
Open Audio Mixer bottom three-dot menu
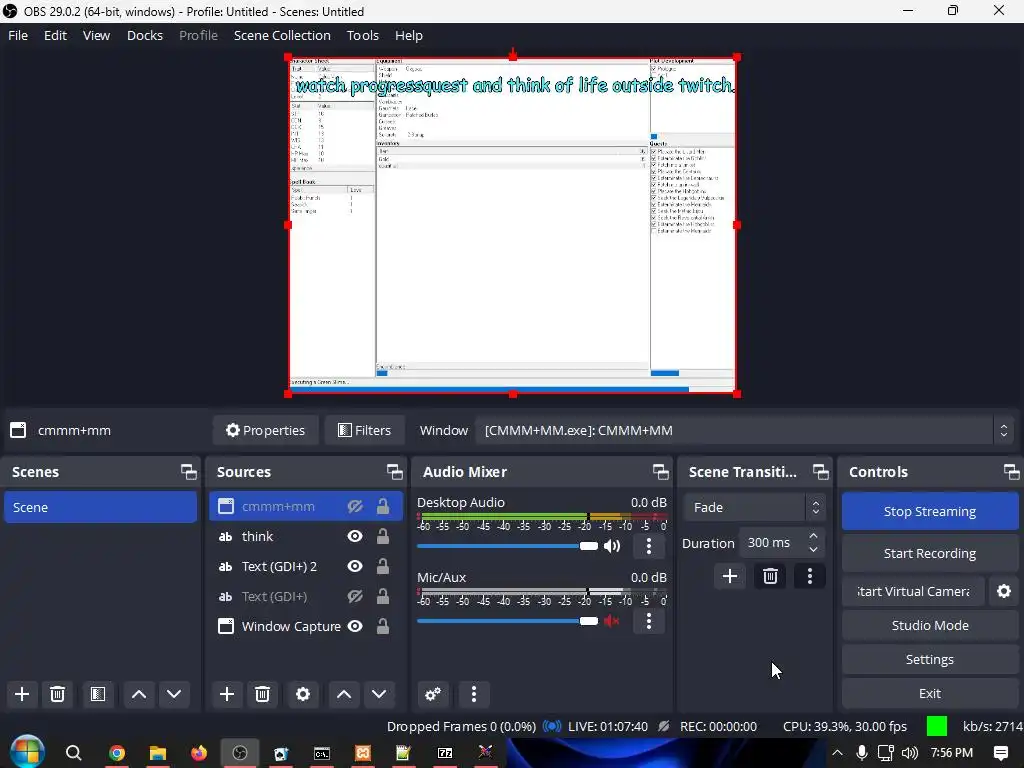(473, 694)
